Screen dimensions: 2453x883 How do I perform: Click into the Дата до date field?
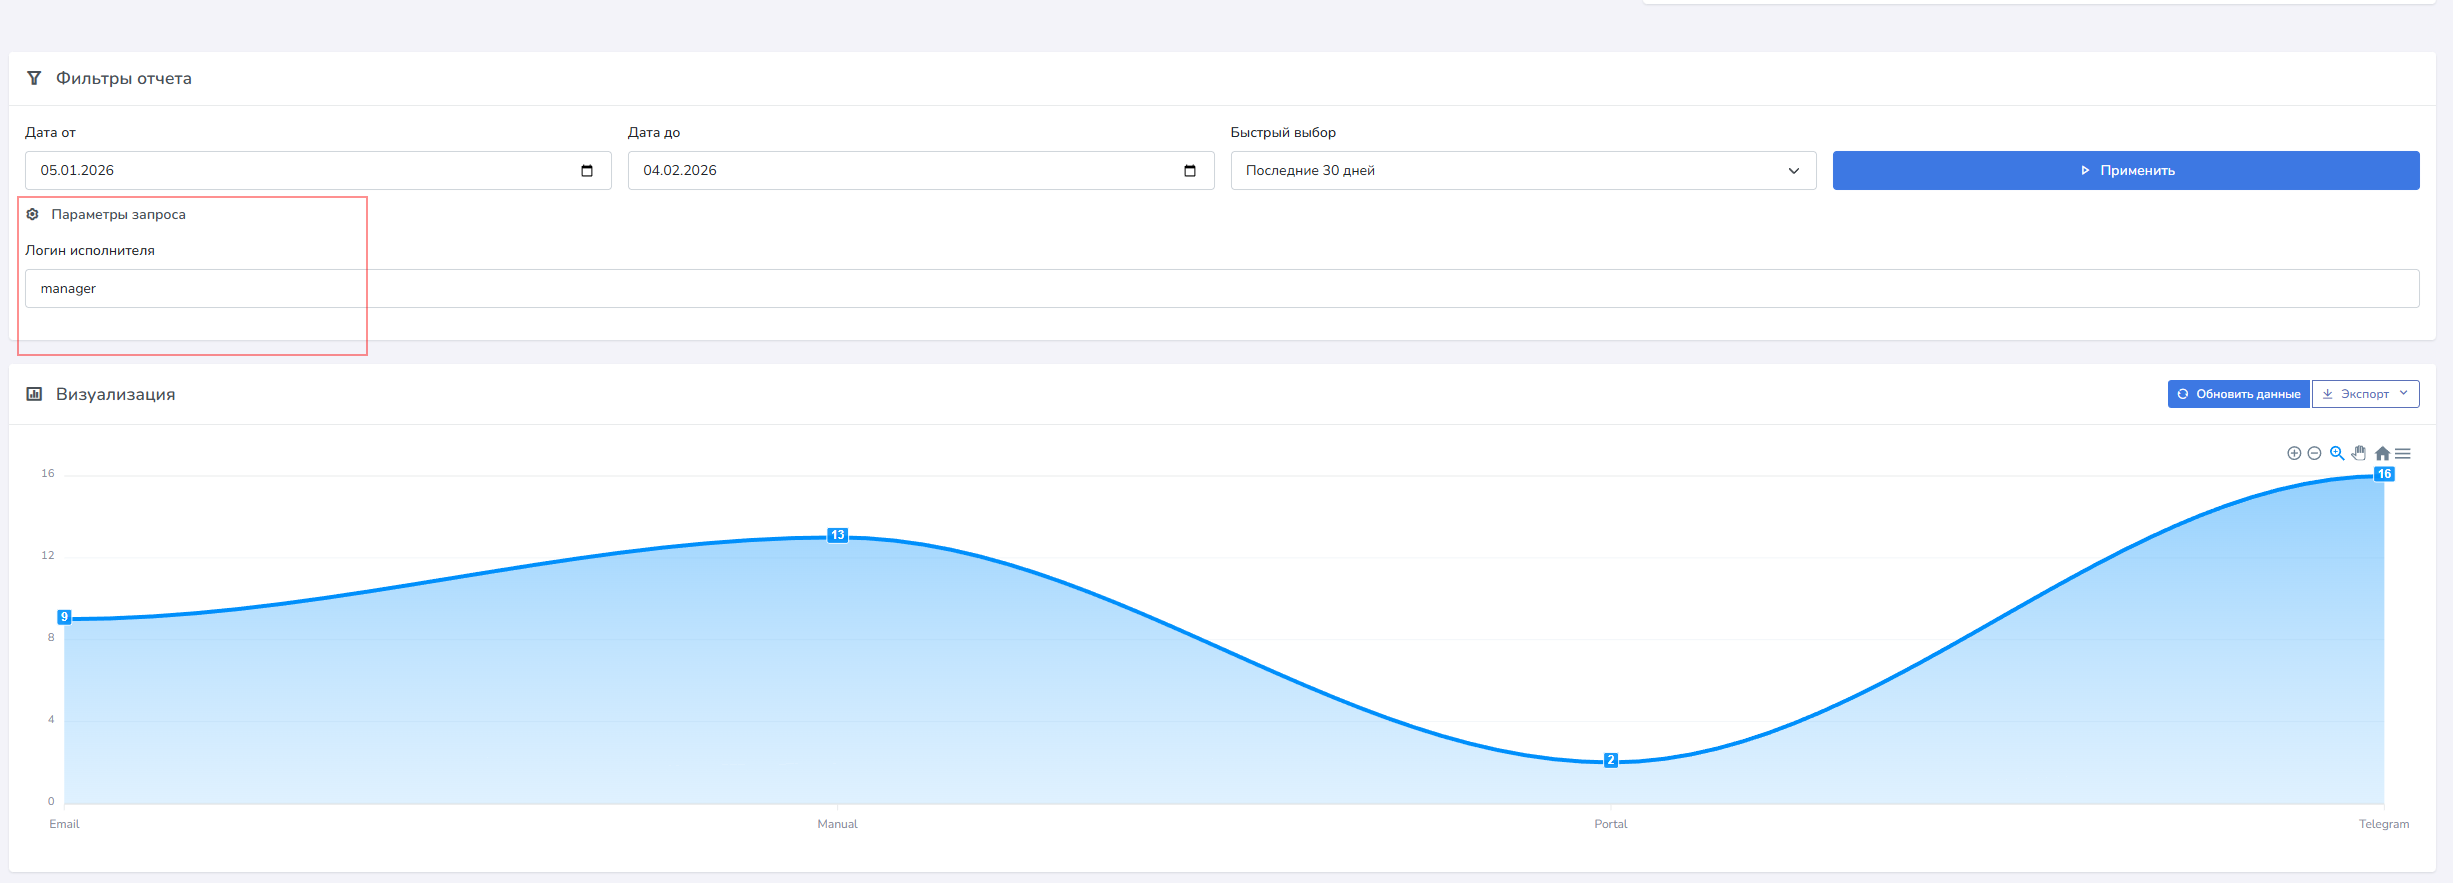pyautogui.click(x=900, y=171)
